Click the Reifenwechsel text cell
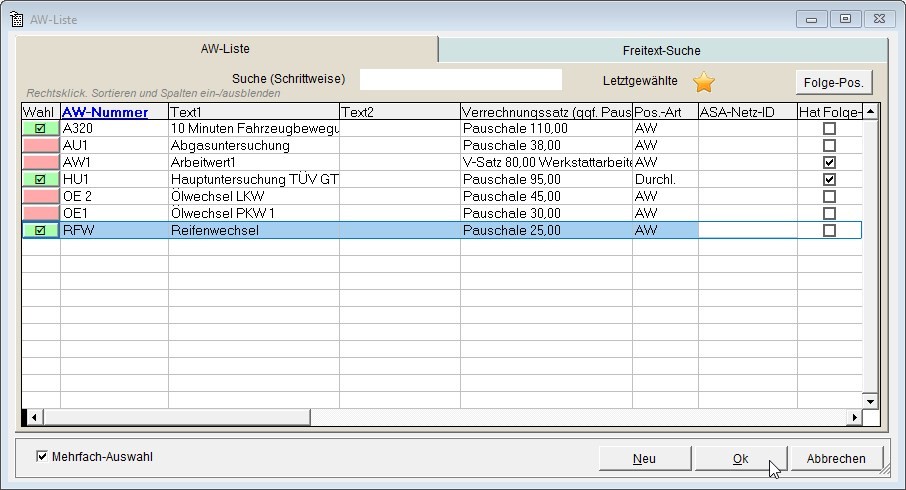Screen dimensions: 906x490 click(254, 230)
